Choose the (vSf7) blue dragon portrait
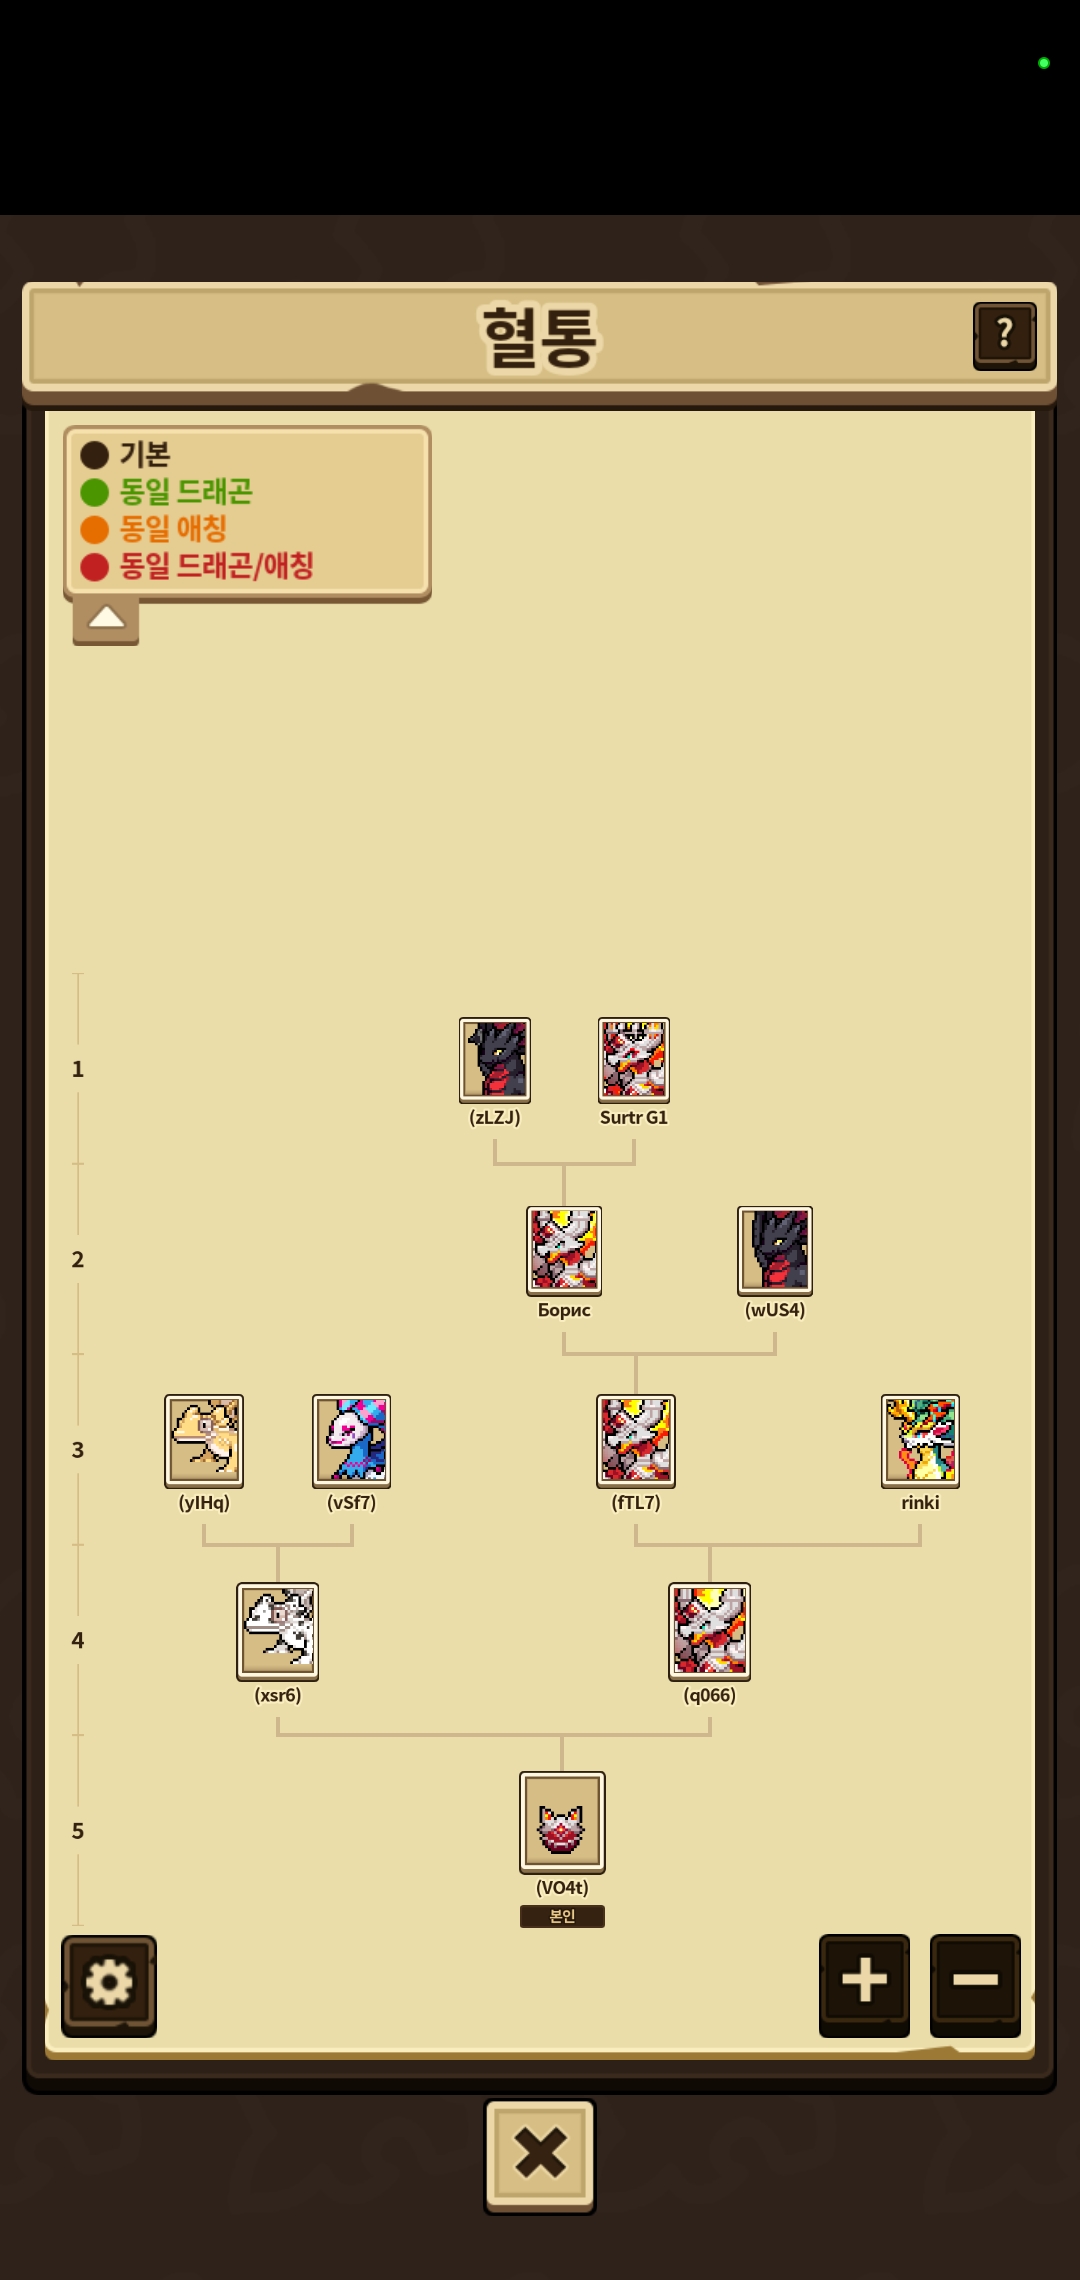The width and height of the screenshot is (1080, 2280). [352, 1441]
